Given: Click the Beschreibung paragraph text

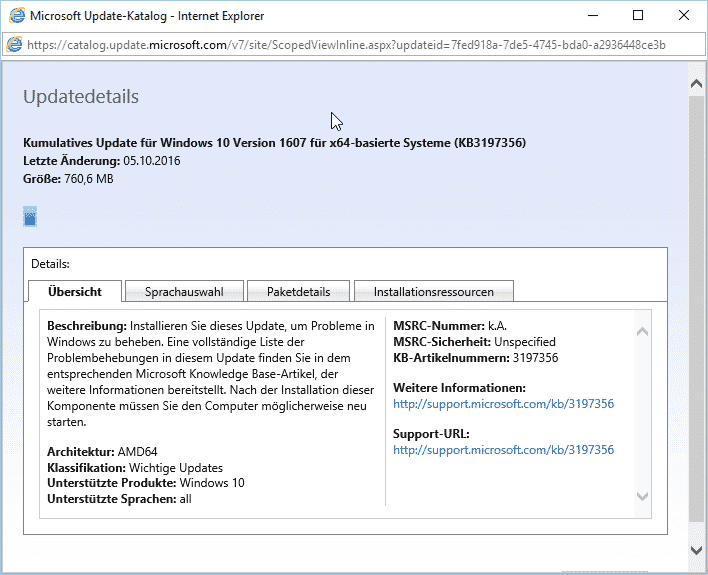Looking at the screenshot, I should point(211,374).
